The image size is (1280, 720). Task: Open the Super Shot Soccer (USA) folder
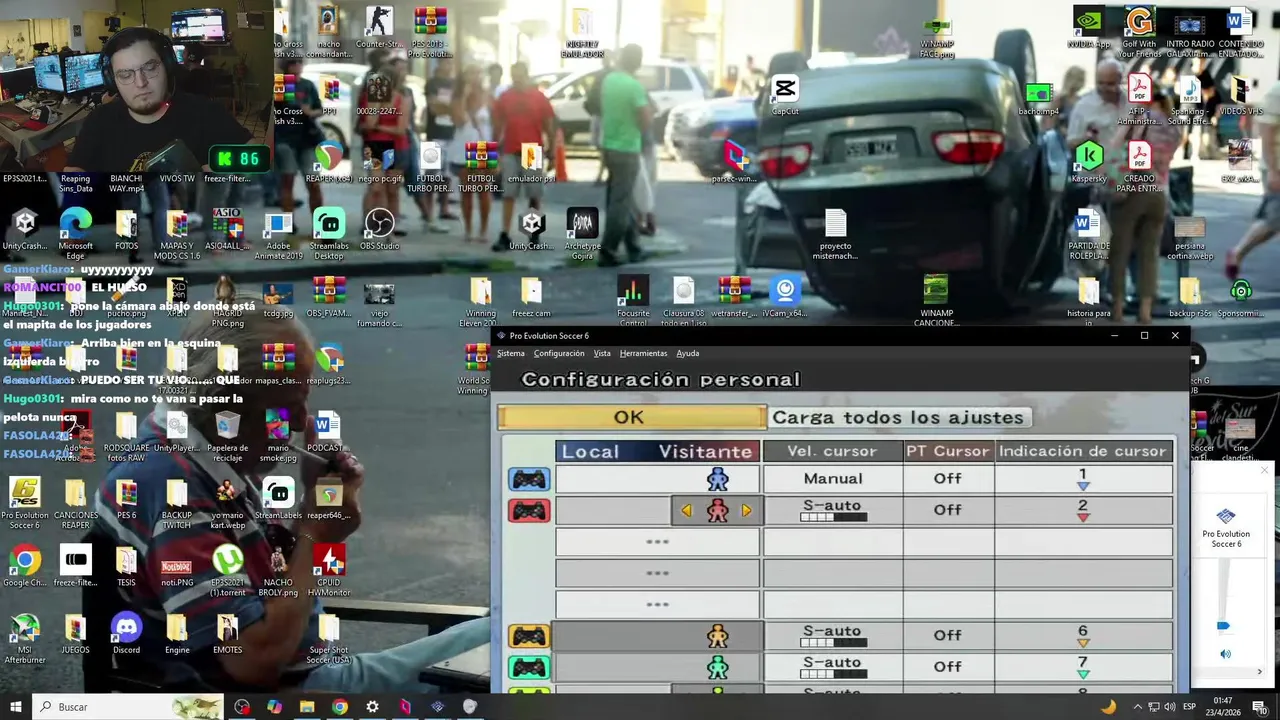pyautogui.click(x=328, y=638)
